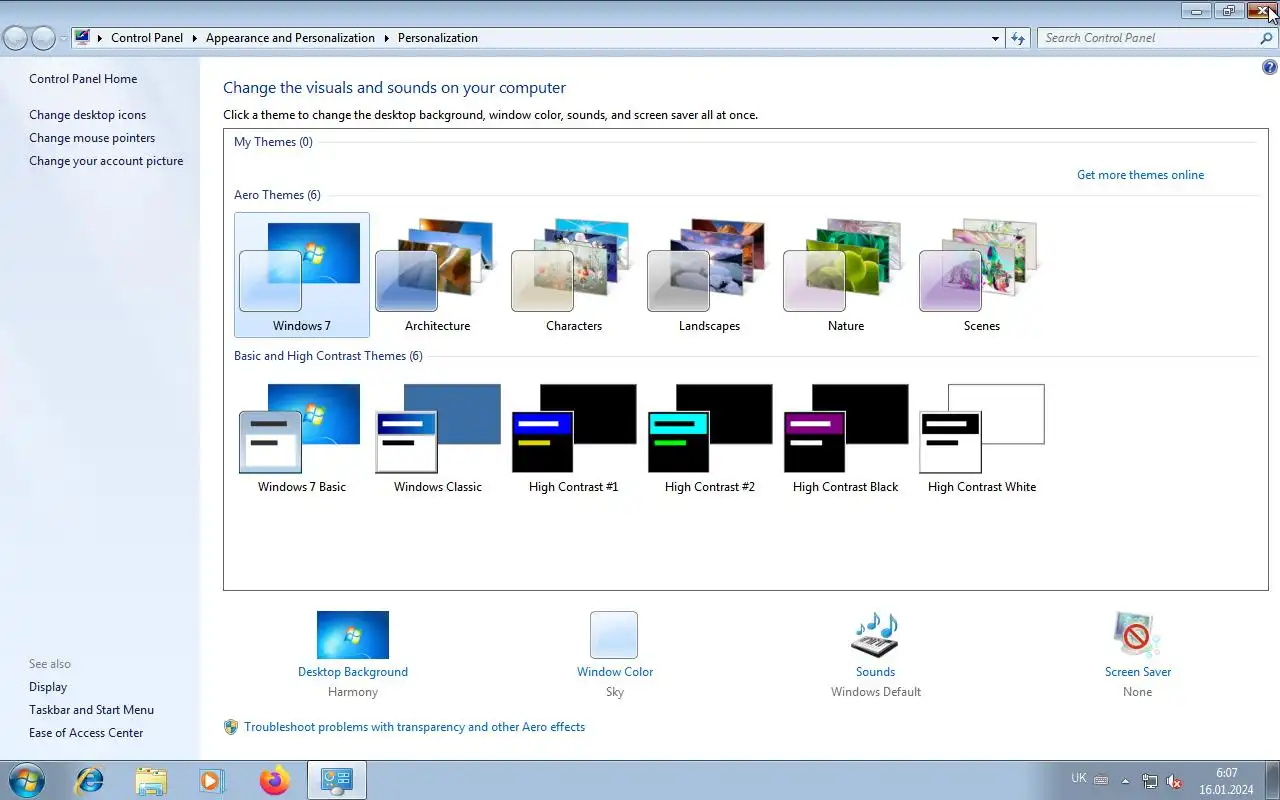
Task: Apply High Contrast #2 theme
Action: pos(710,438)
